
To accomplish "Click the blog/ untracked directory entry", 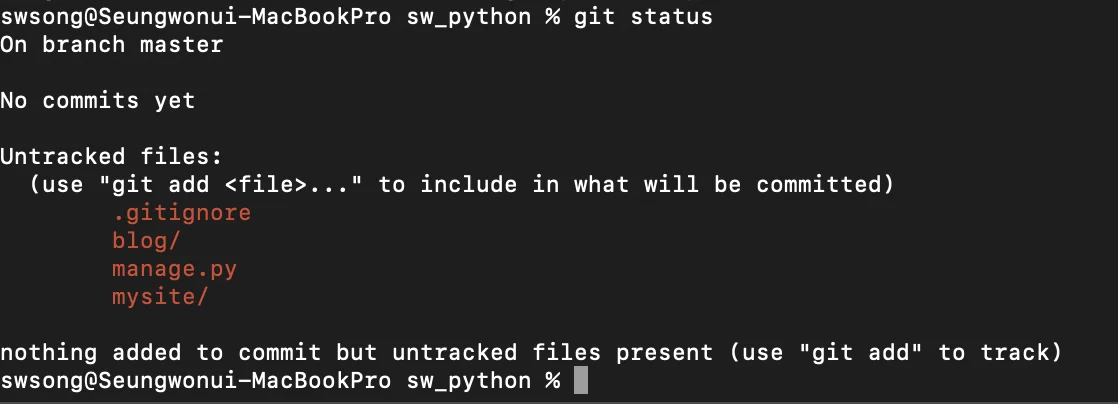I will (145, 241).
